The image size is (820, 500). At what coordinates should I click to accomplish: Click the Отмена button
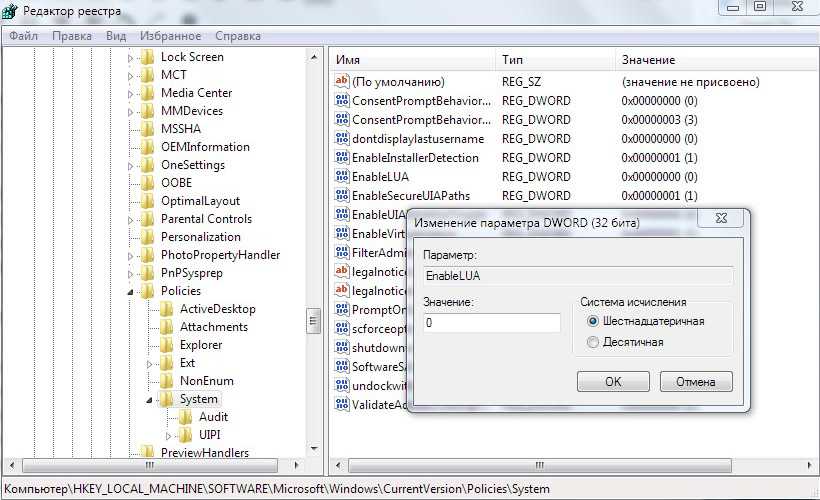pos(695,381)
